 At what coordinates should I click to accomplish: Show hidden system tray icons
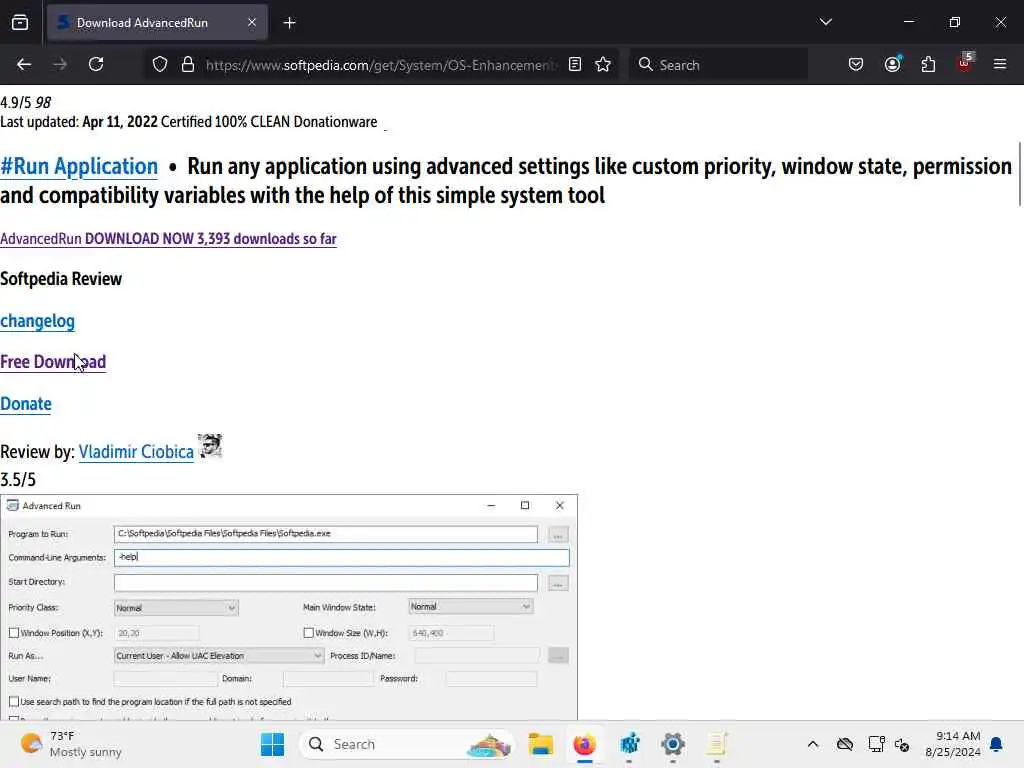pos(812,744)
